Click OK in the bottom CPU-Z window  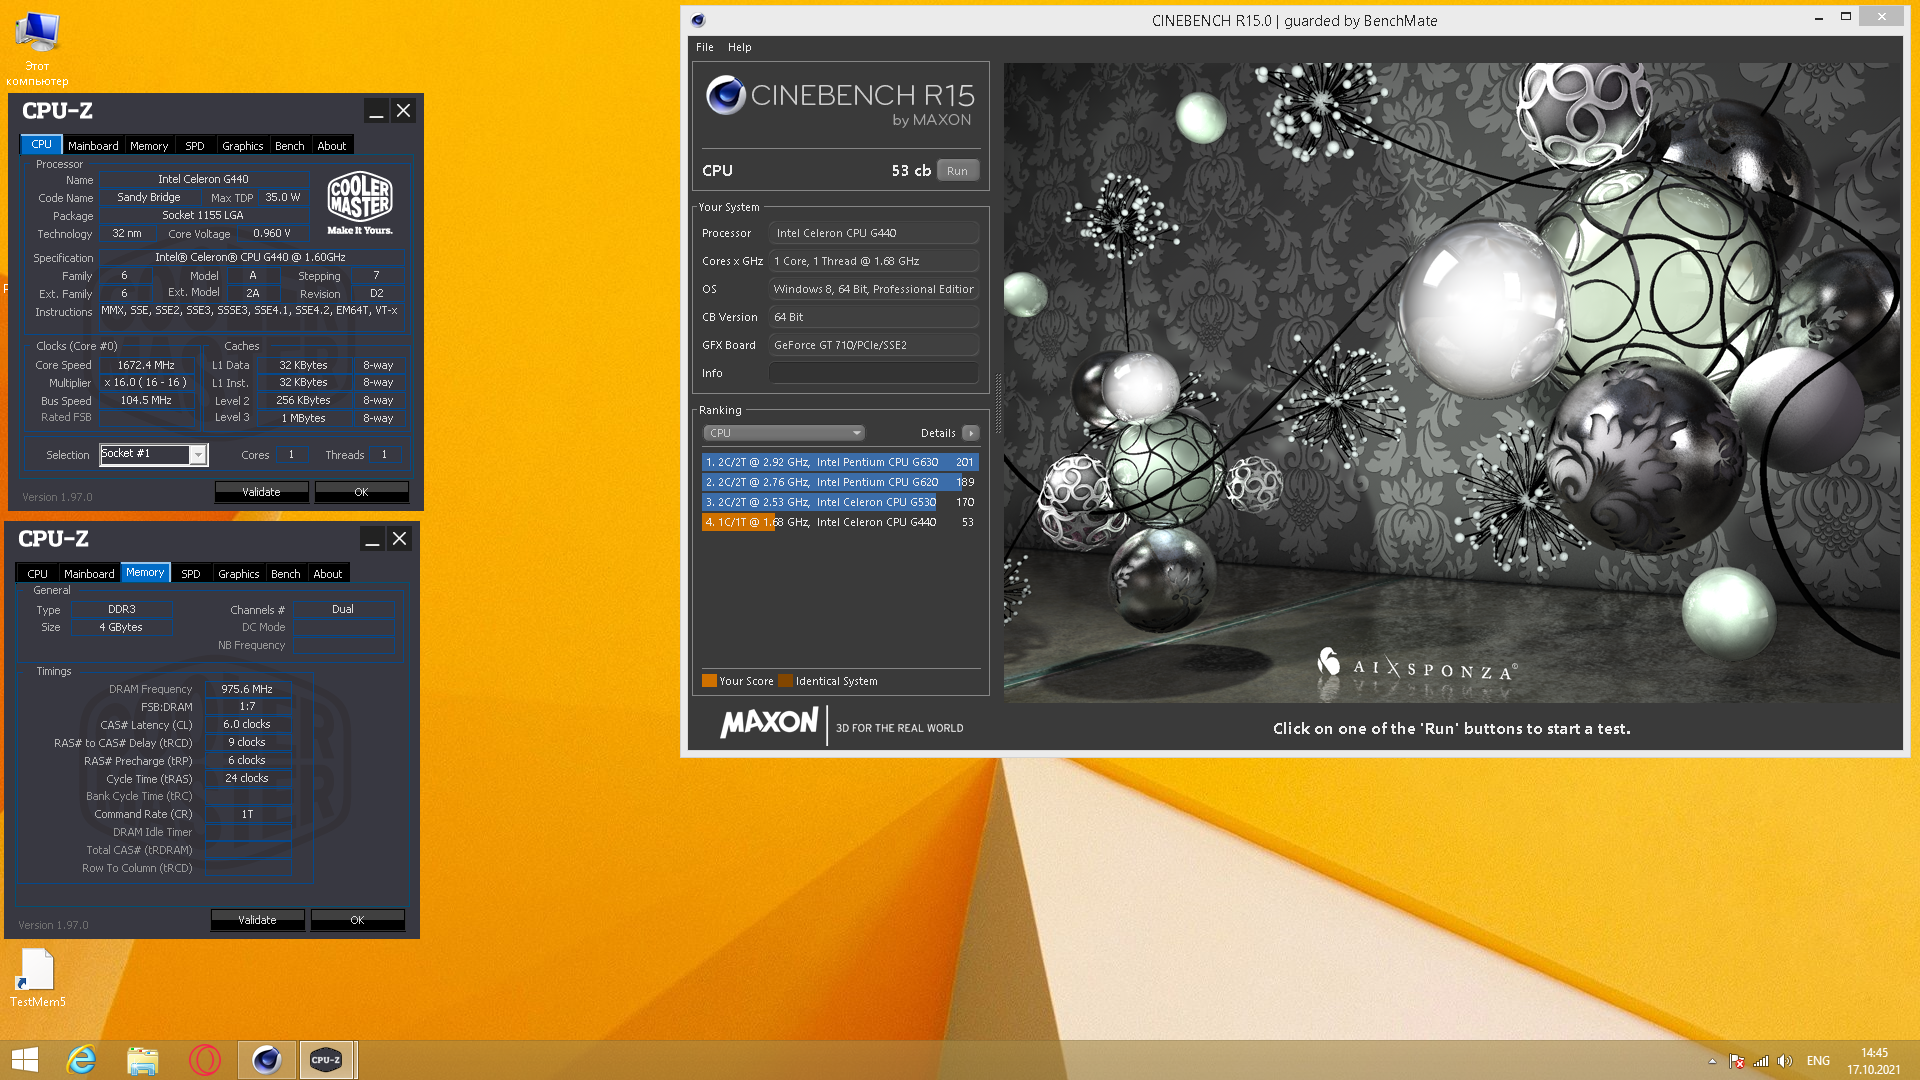click(x=357, y=920)
